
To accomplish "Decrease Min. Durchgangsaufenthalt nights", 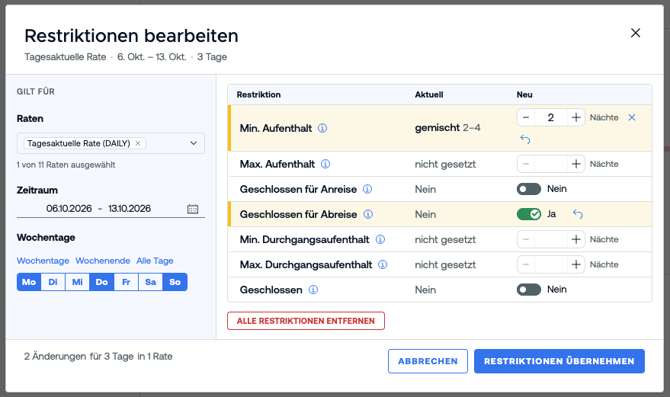I will point(526,239).
